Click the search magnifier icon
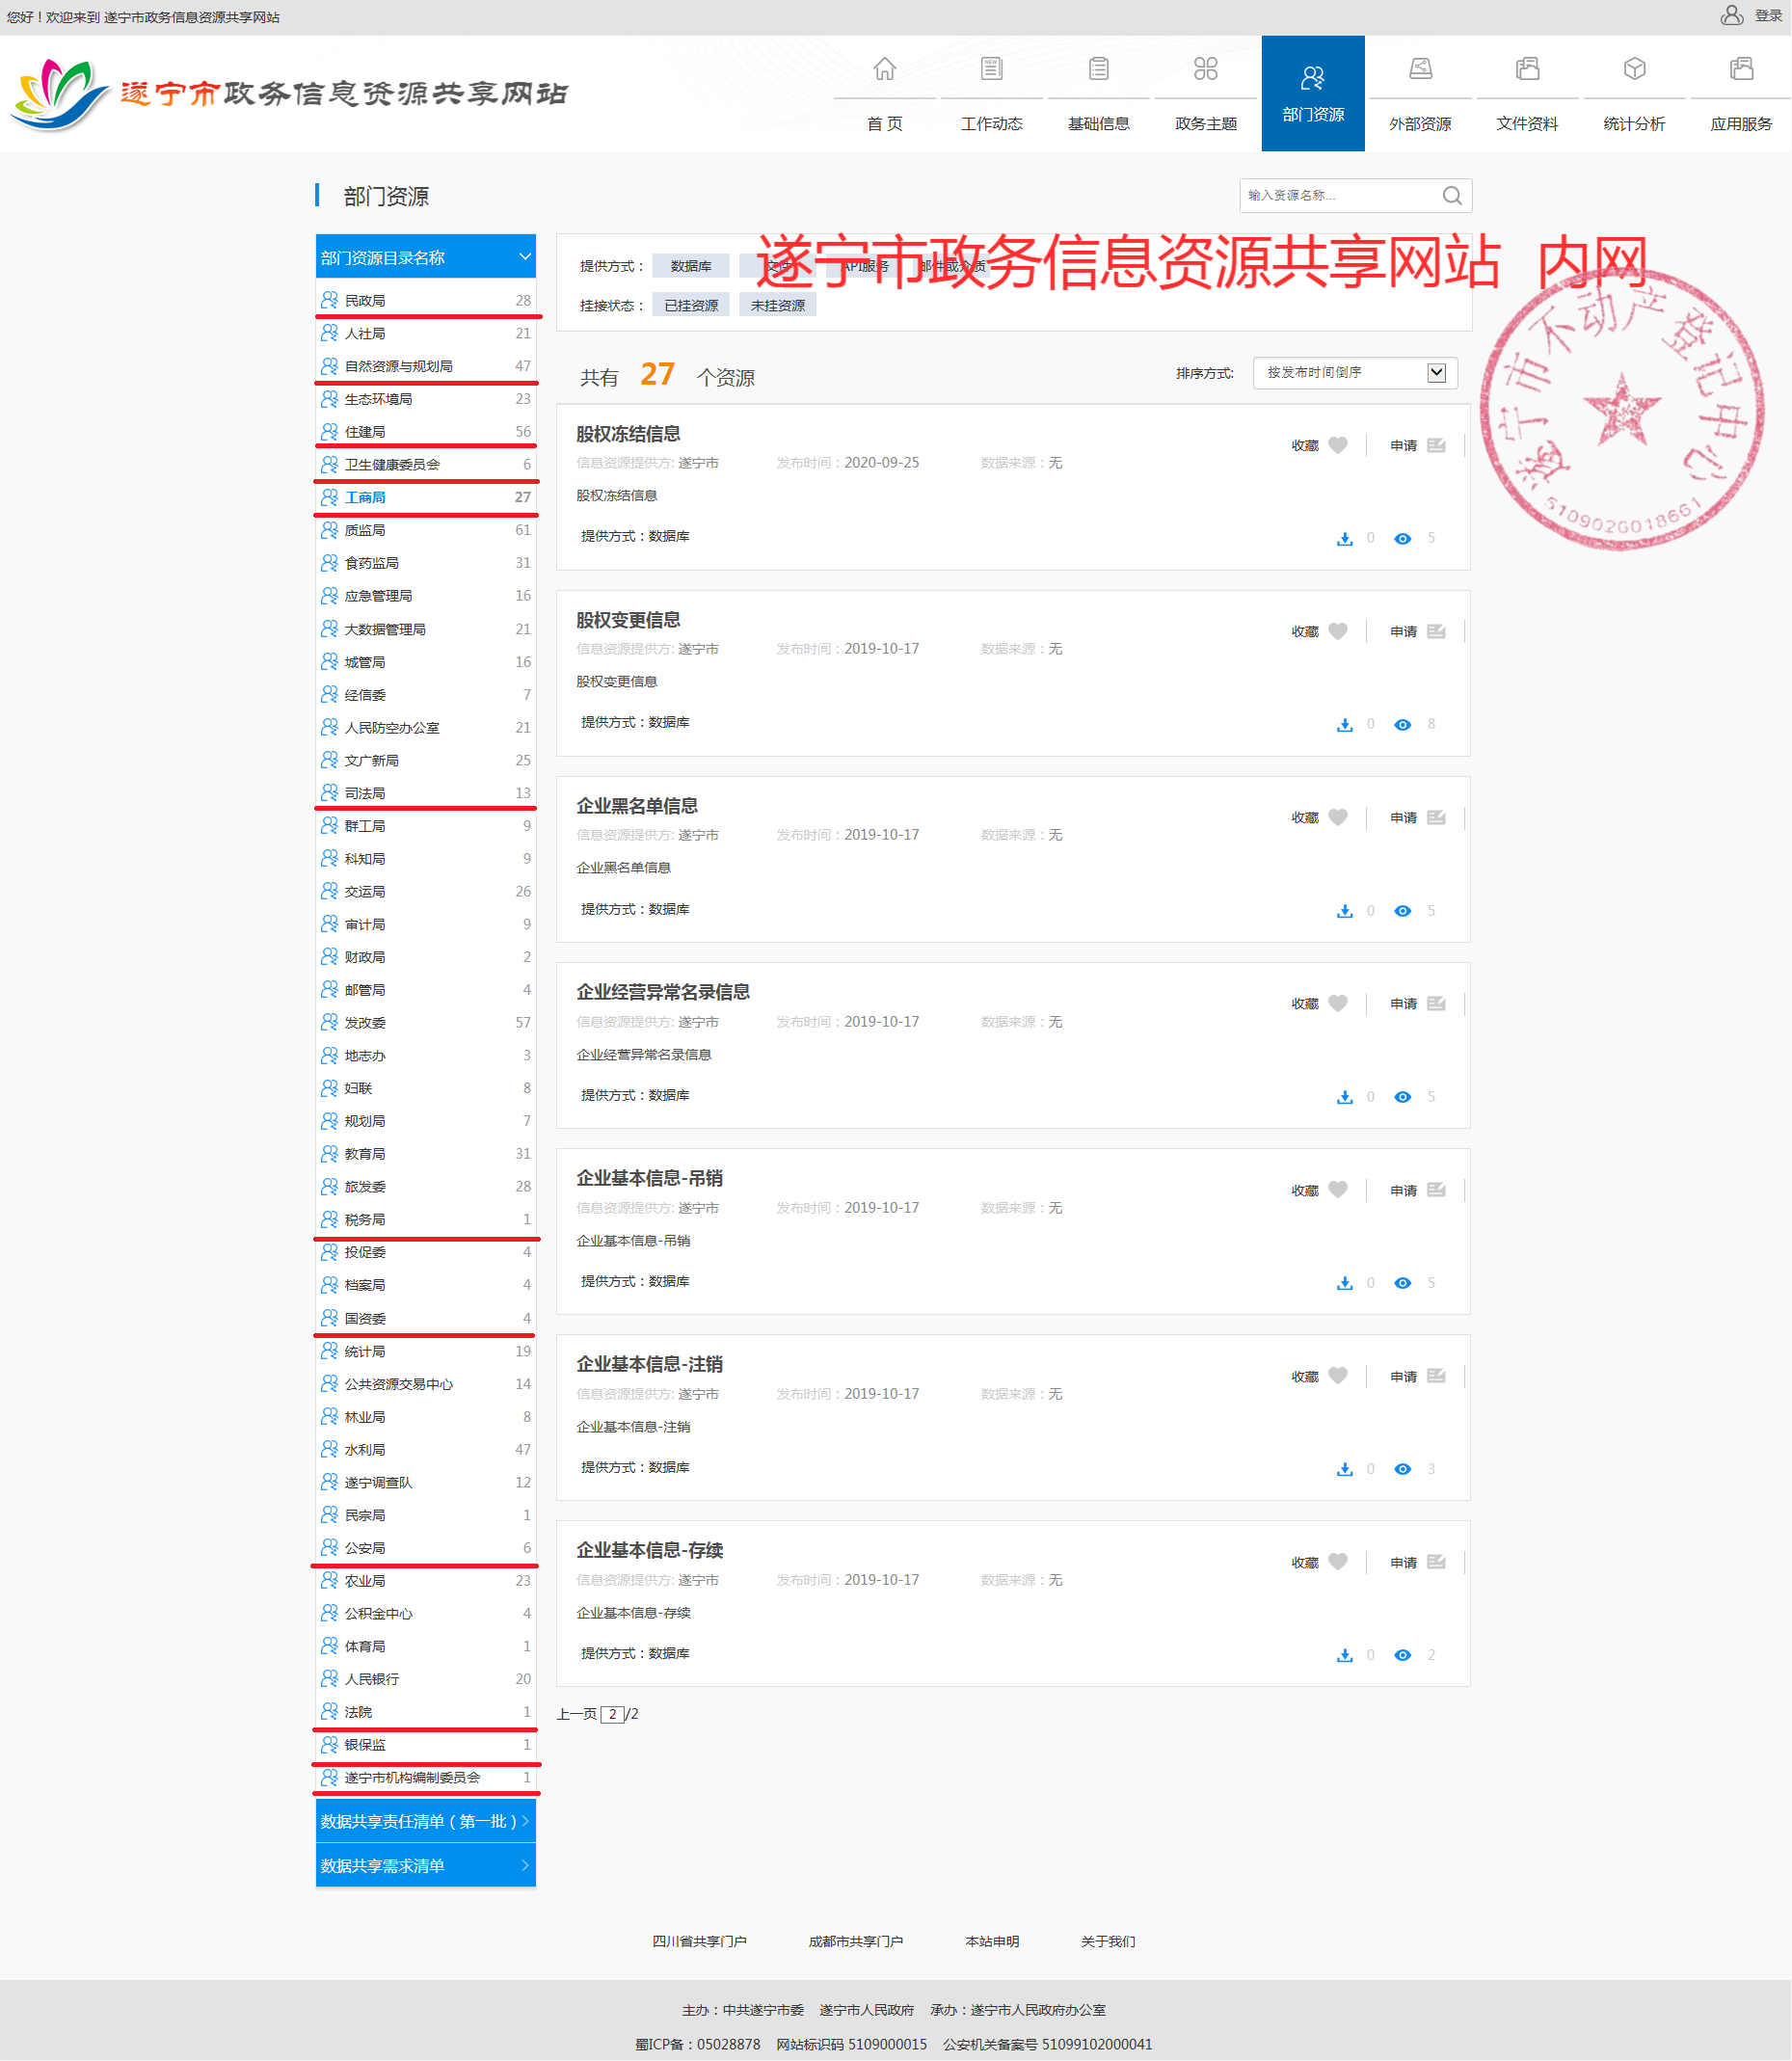 (x=1452, y=196)
